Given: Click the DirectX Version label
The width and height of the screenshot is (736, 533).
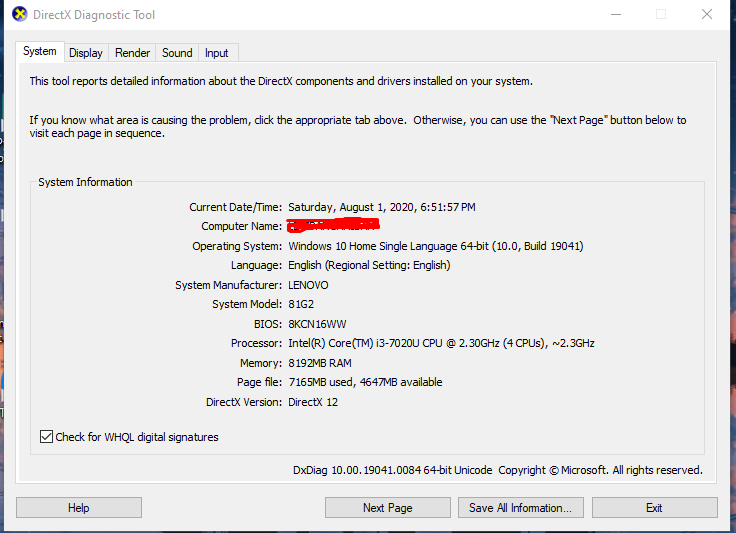Looking at the screenshot, I should tap(244, 402).
